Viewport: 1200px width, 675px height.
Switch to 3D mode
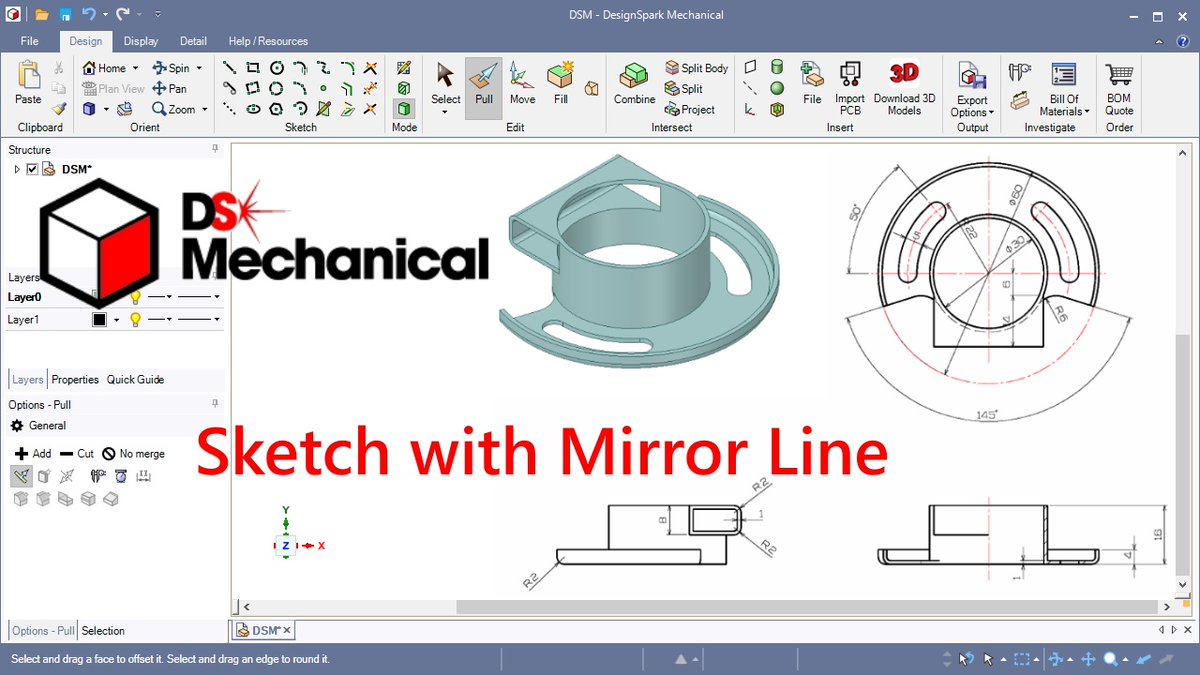404,108
